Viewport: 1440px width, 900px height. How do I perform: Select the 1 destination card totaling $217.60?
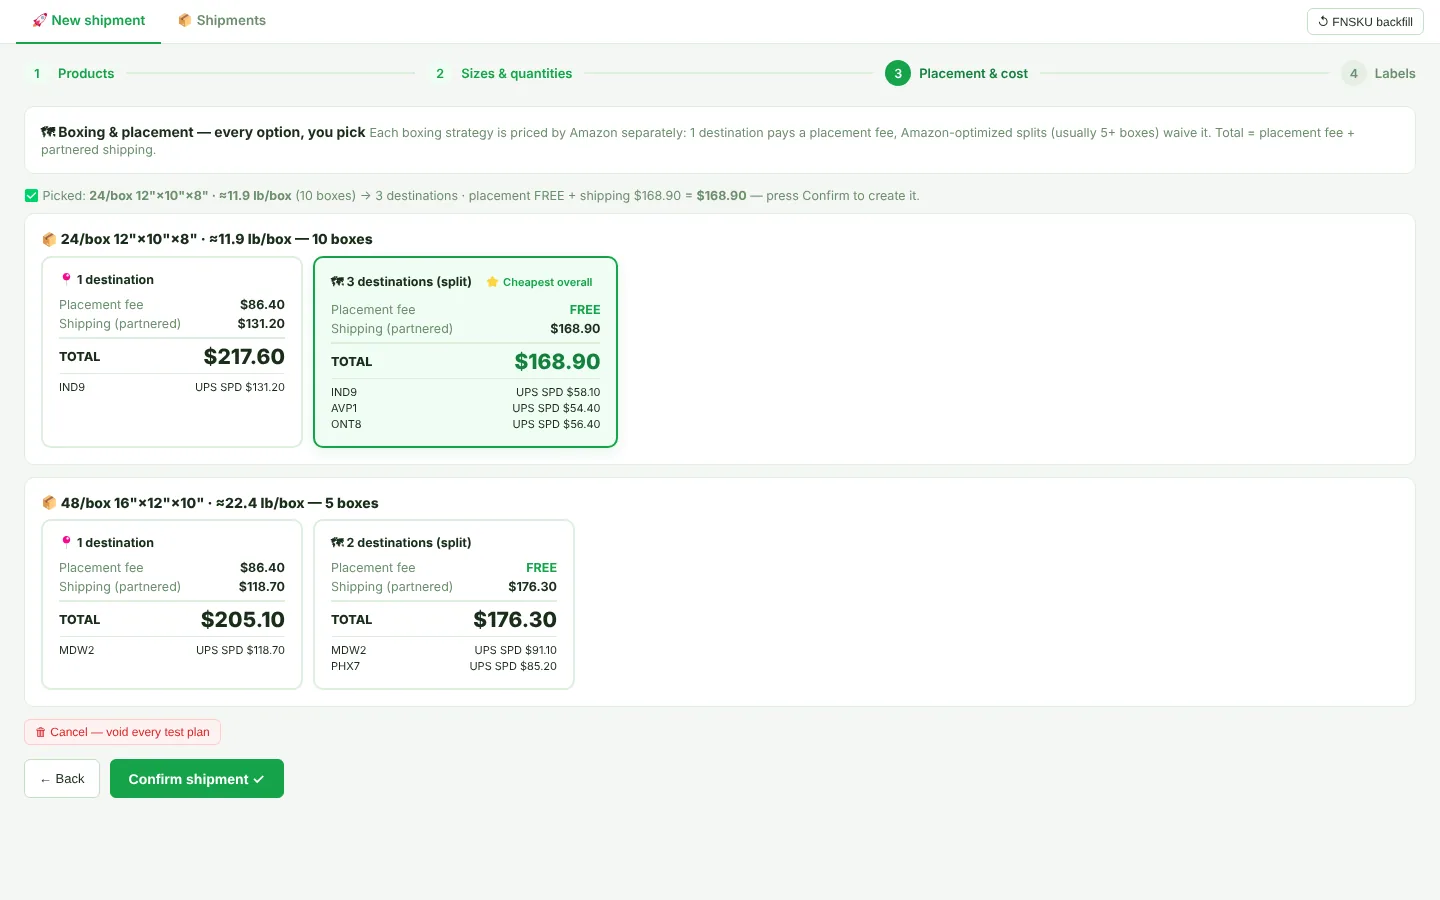tap(172, 352)
